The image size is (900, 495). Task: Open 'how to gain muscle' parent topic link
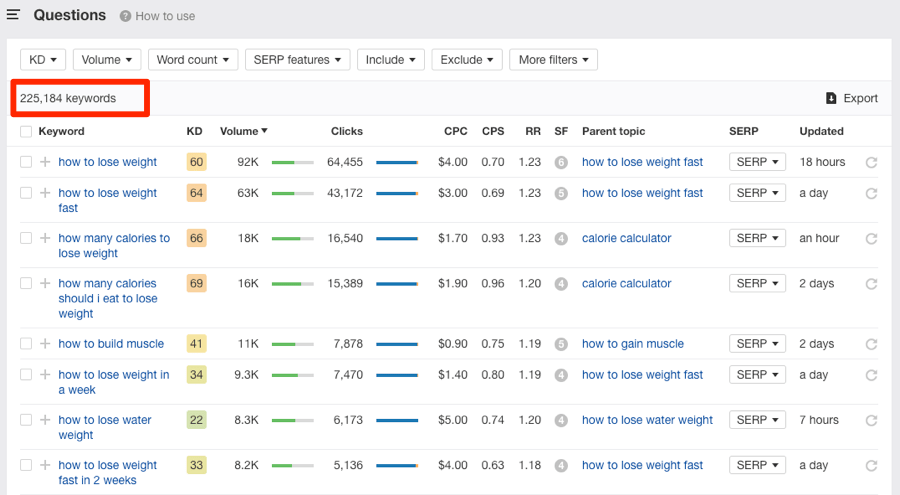[x=632, y=344]
